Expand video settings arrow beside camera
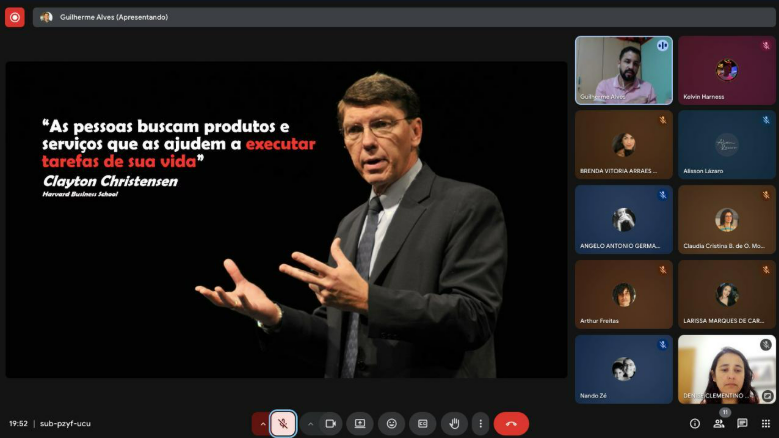 [x=310, y=423]
